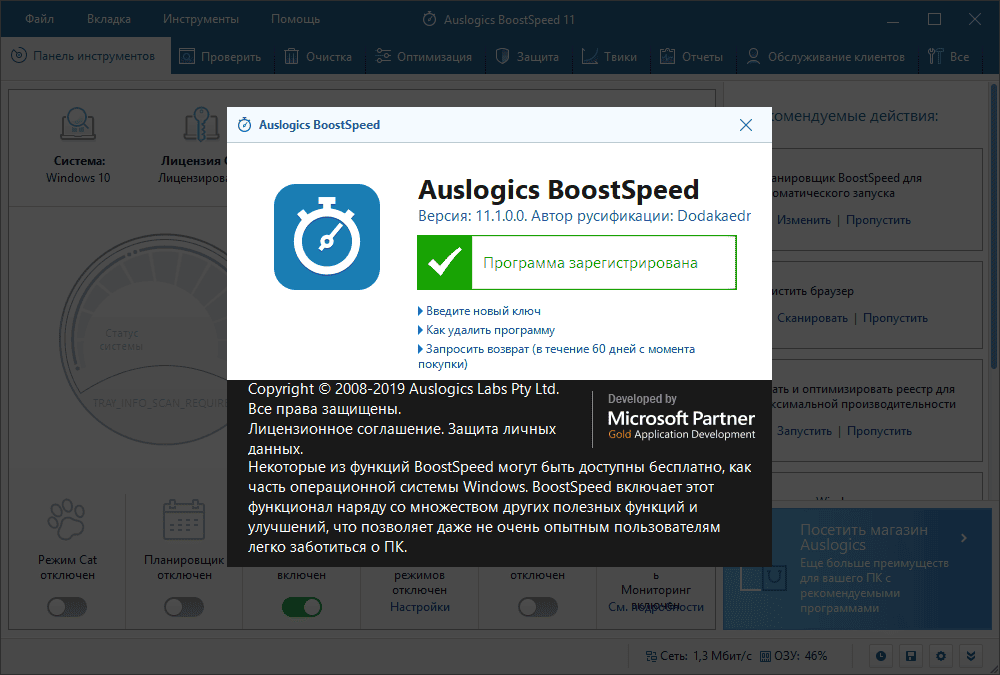This screenshot has height=675, width=1000.
Task: Open the Все tools tab
Action: point(948,57)
